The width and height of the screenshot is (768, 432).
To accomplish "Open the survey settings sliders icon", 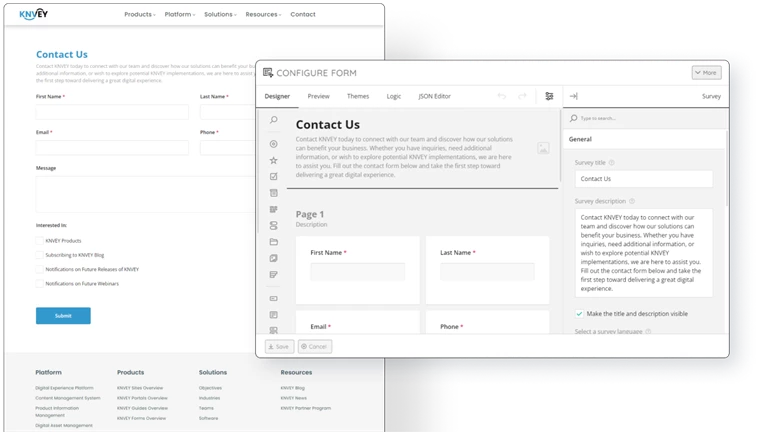I will coord(549,97).
